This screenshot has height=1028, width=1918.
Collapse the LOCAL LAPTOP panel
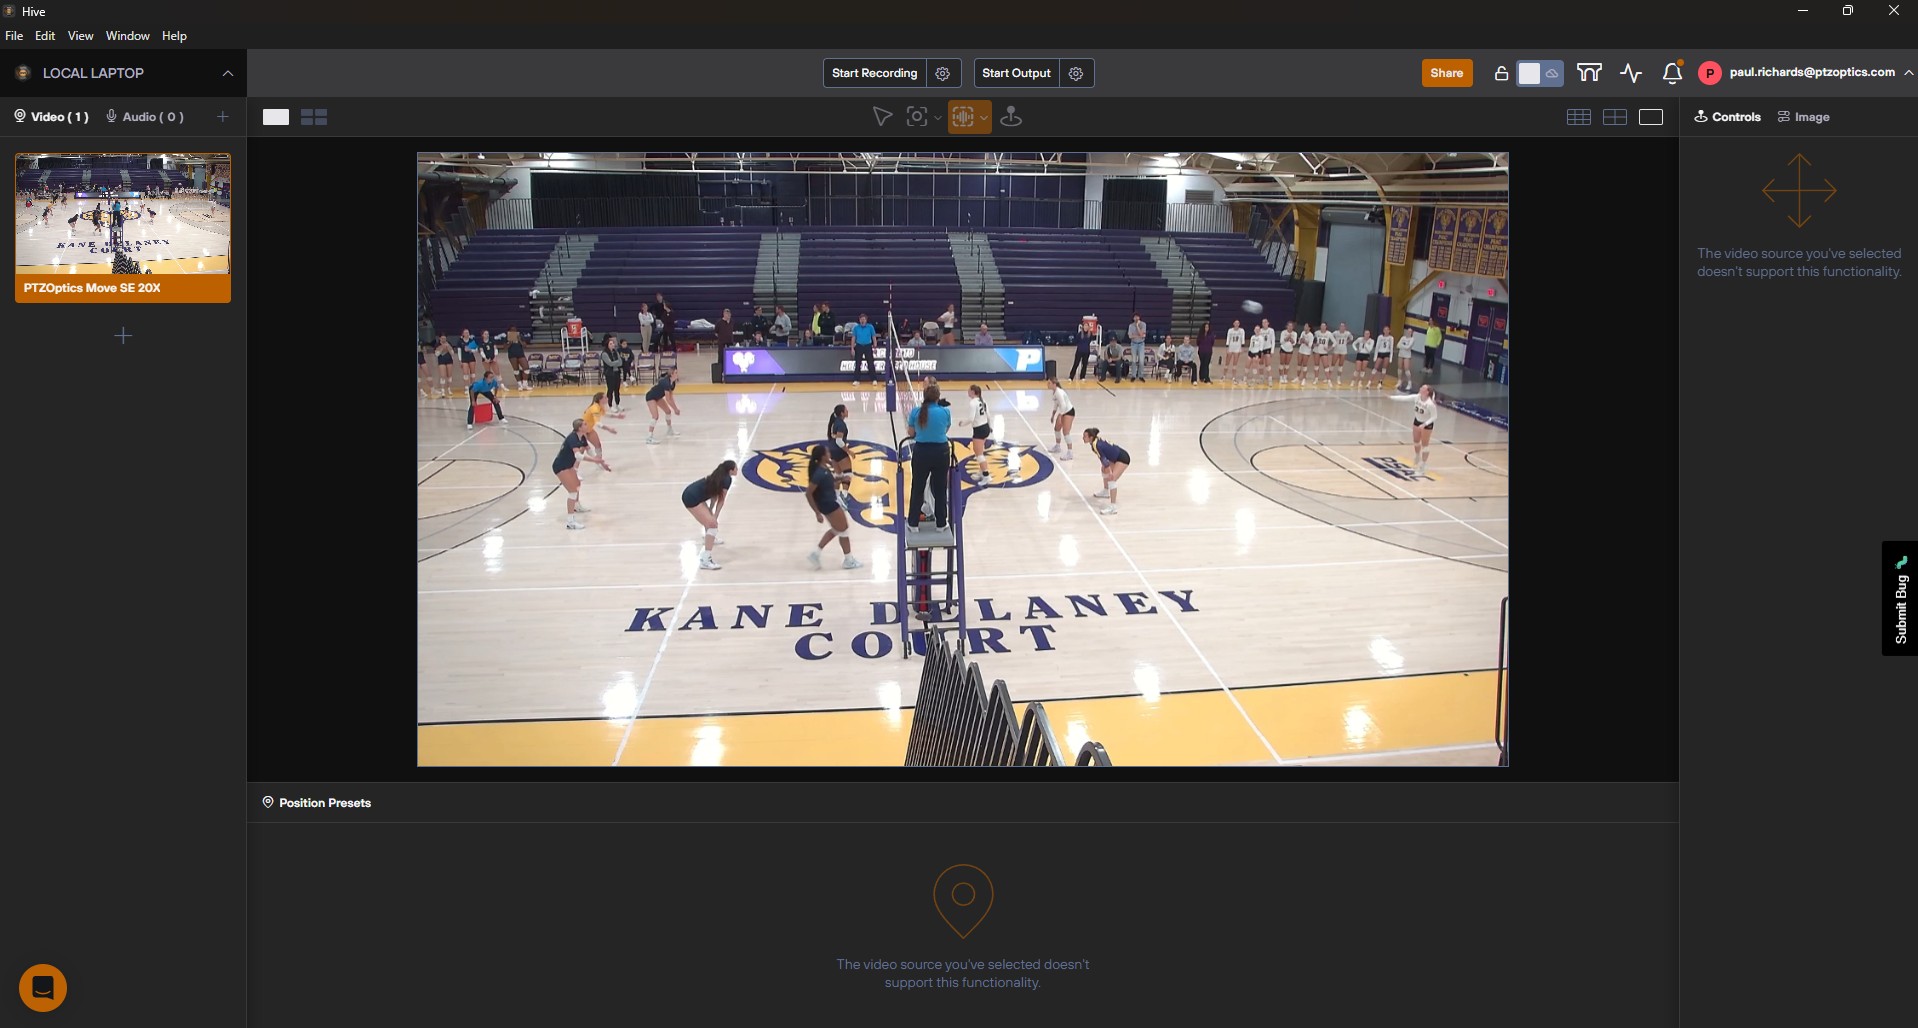point(227,73)
